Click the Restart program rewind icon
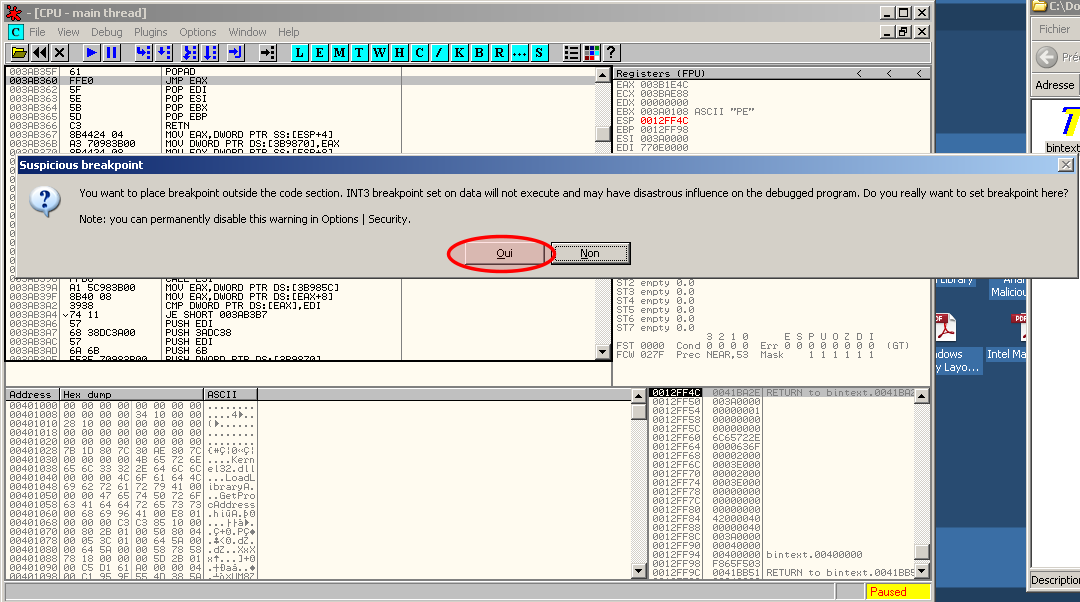 pyautogui.click(x=39, y=52)
